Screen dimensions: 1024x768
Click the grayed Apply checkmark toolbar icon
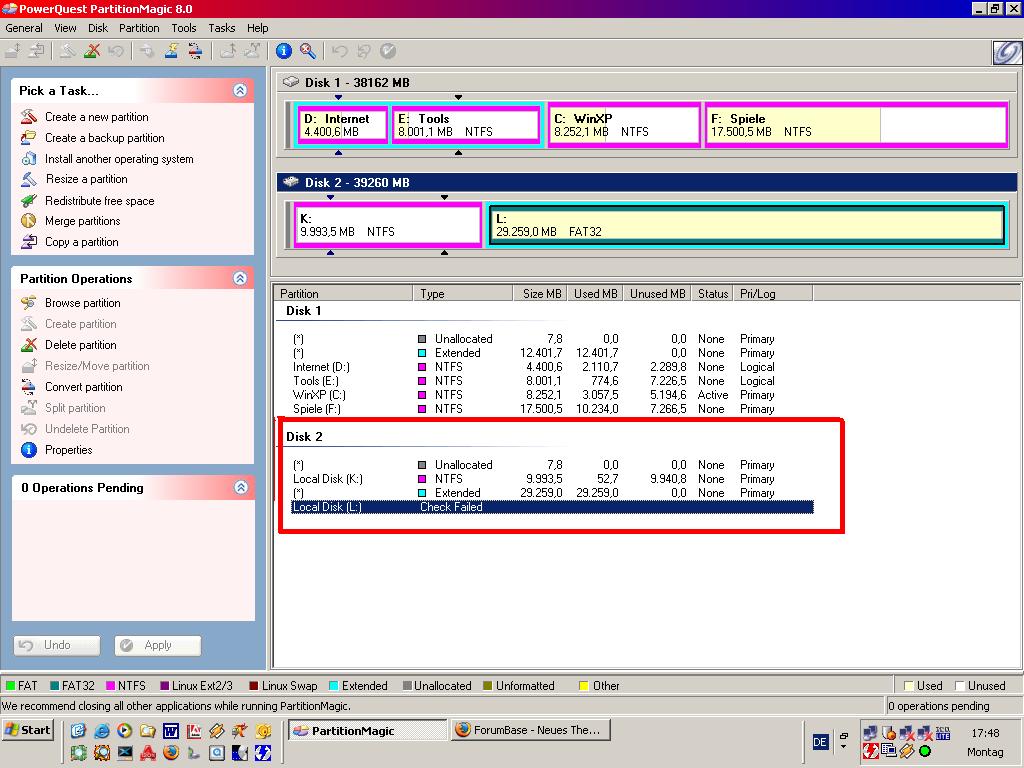tap(388, 51)
